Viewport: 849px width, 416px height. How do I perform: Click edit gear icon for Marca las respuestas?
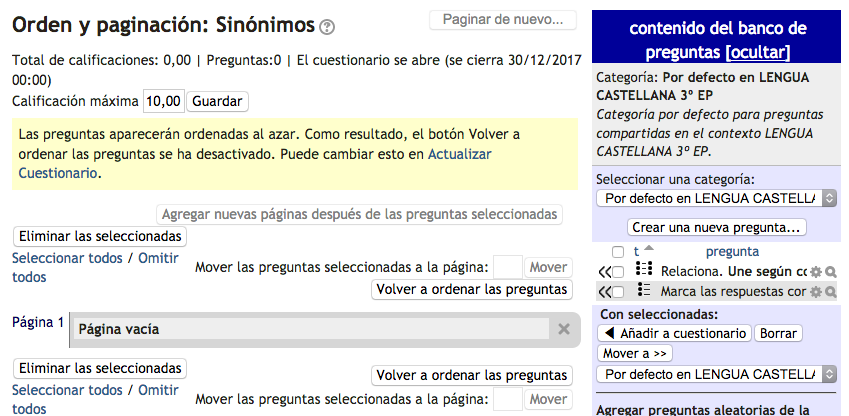pyautogui.click(x=816, y=291)
